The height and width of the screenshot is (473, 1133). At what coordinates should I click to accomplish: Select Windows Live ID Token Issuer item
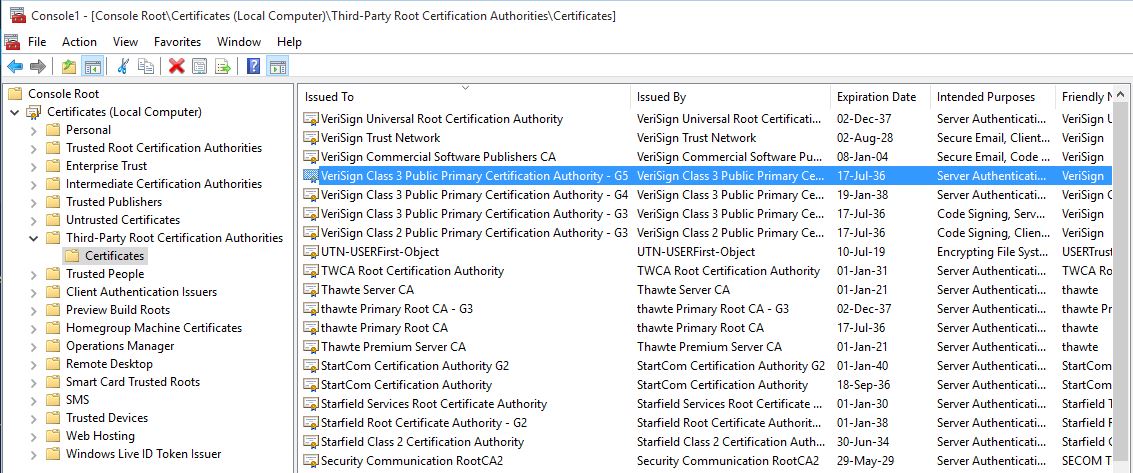click(x=144, y=454)
